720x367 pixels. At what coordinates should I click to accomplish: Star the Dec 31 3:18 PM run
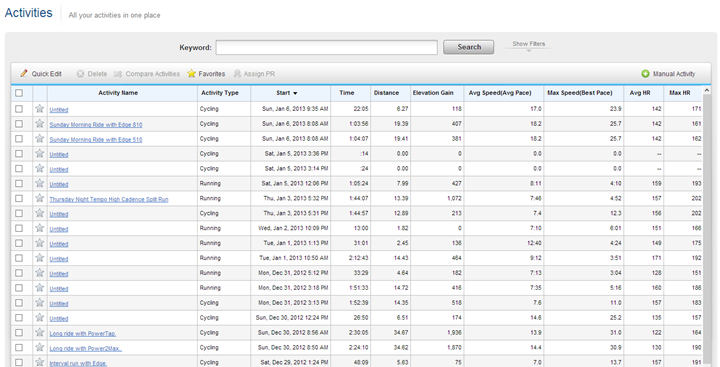39,288
